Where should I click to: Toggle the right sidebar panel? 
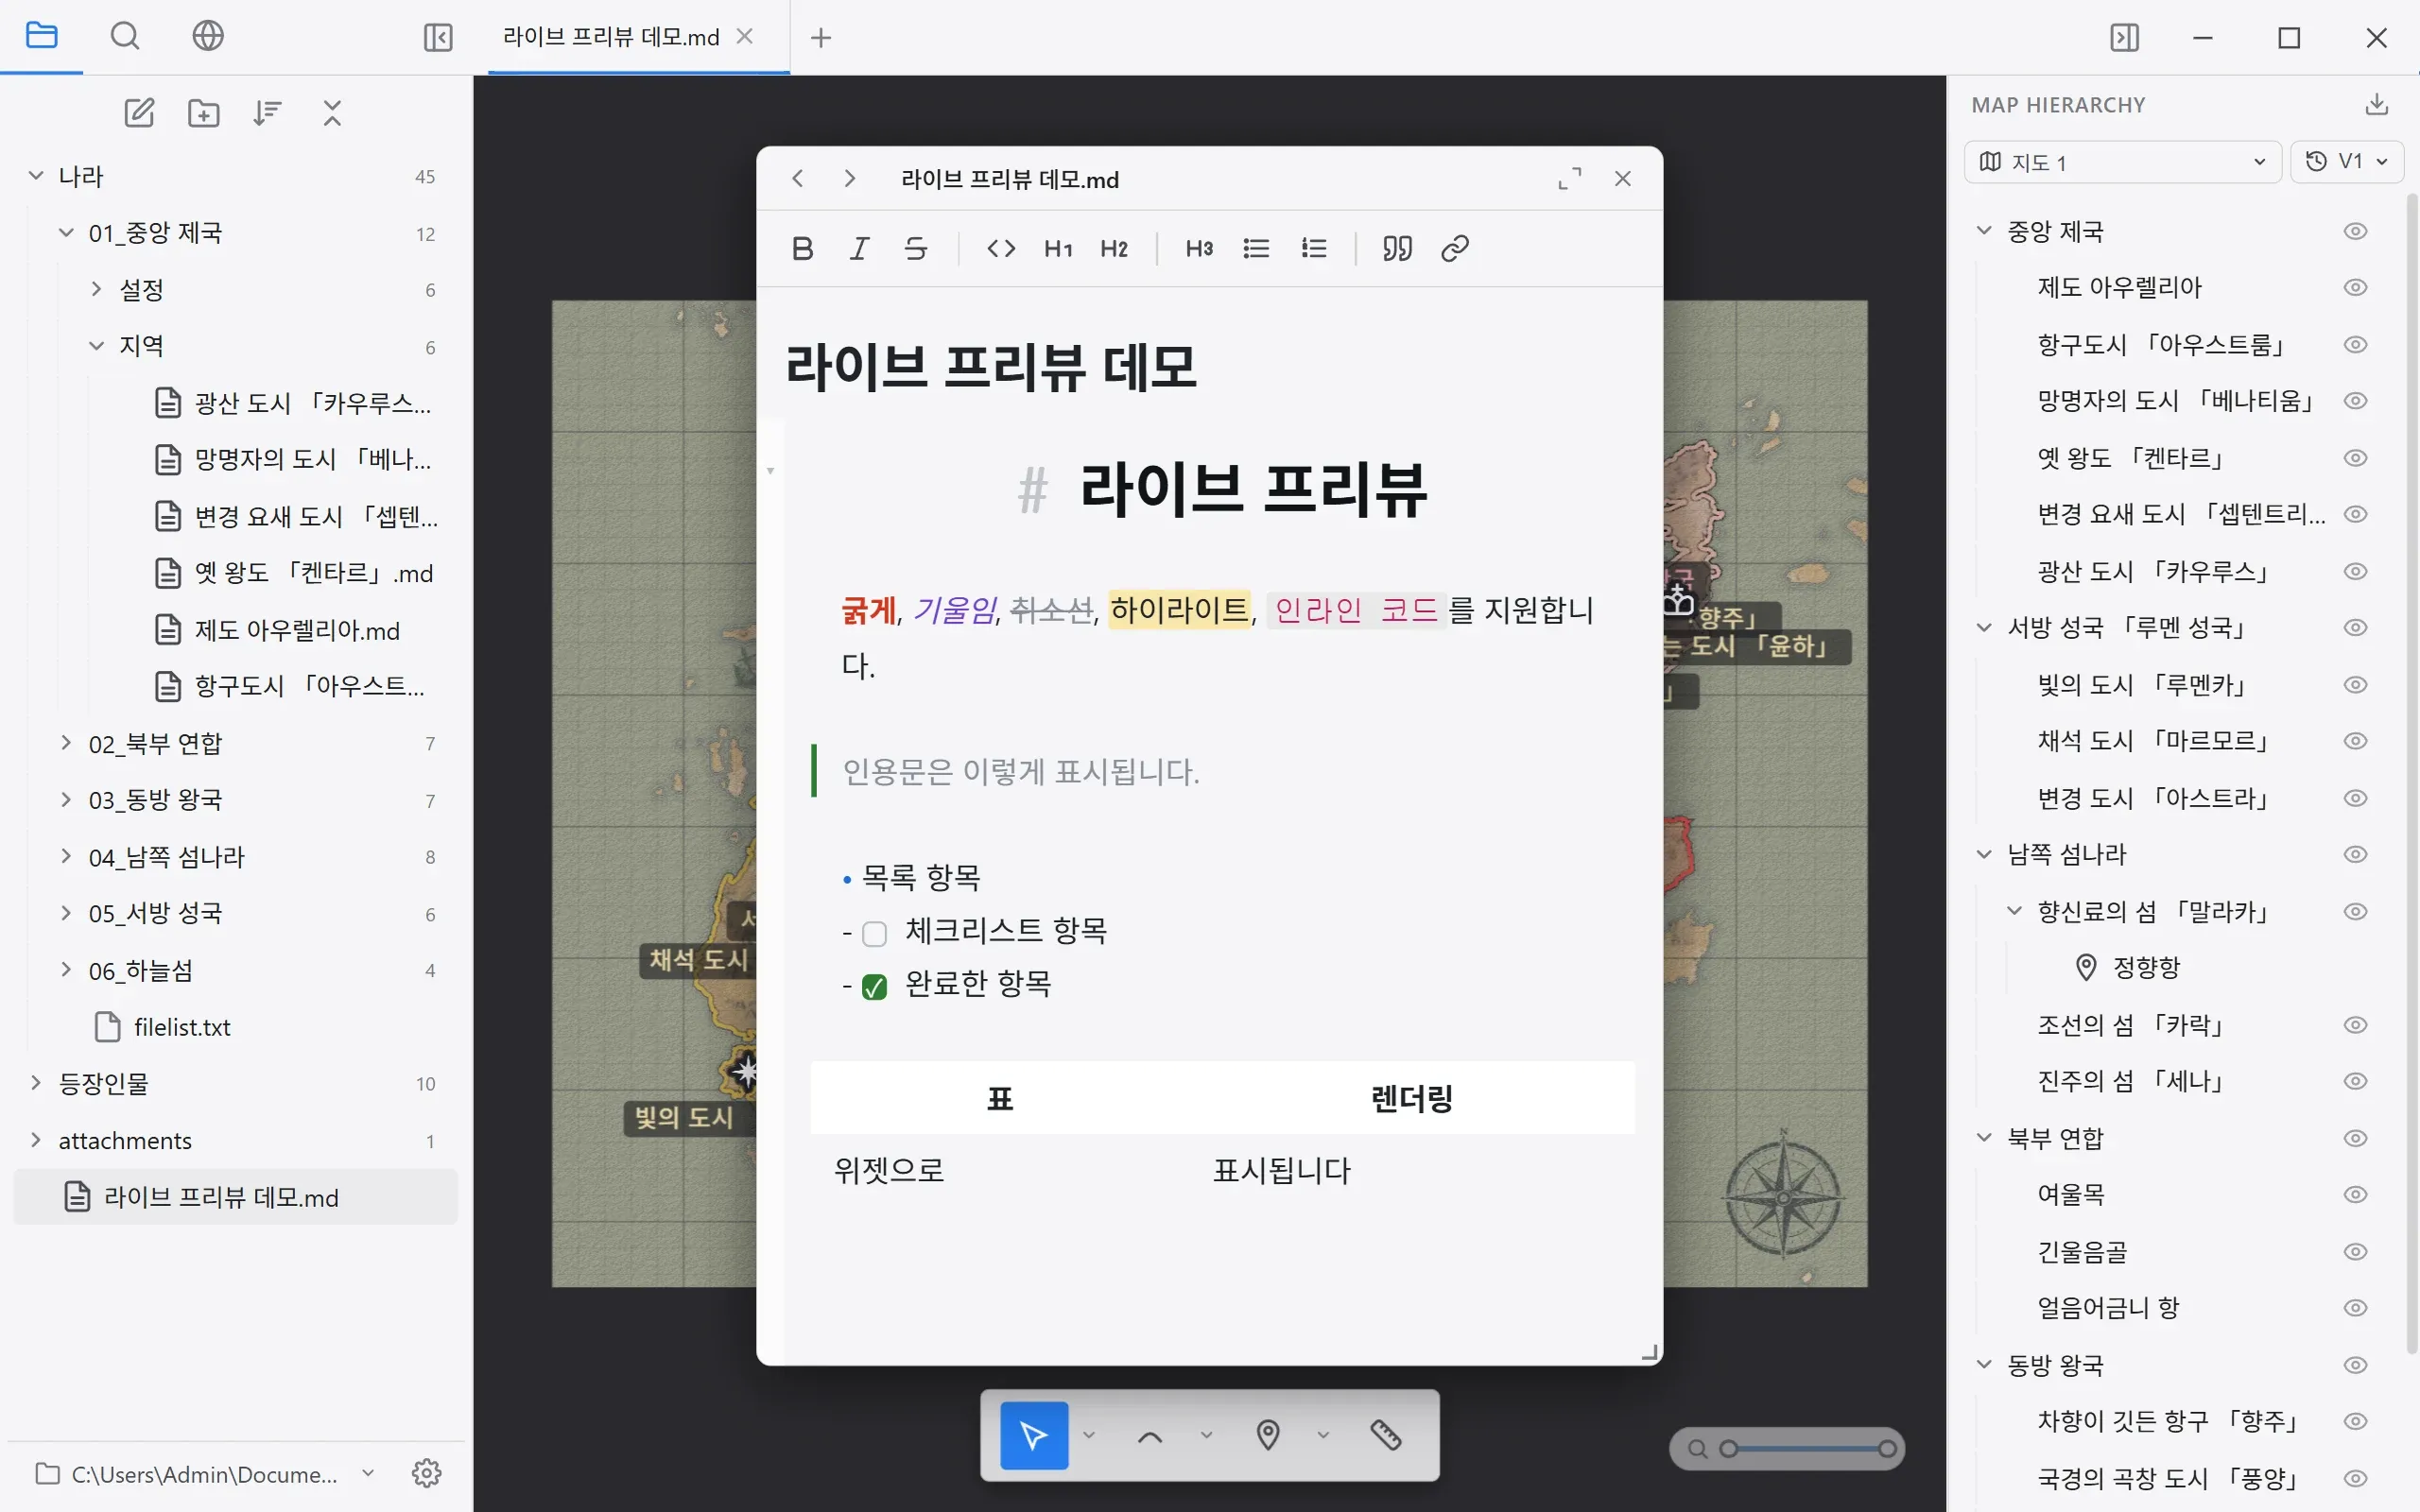2124,38
